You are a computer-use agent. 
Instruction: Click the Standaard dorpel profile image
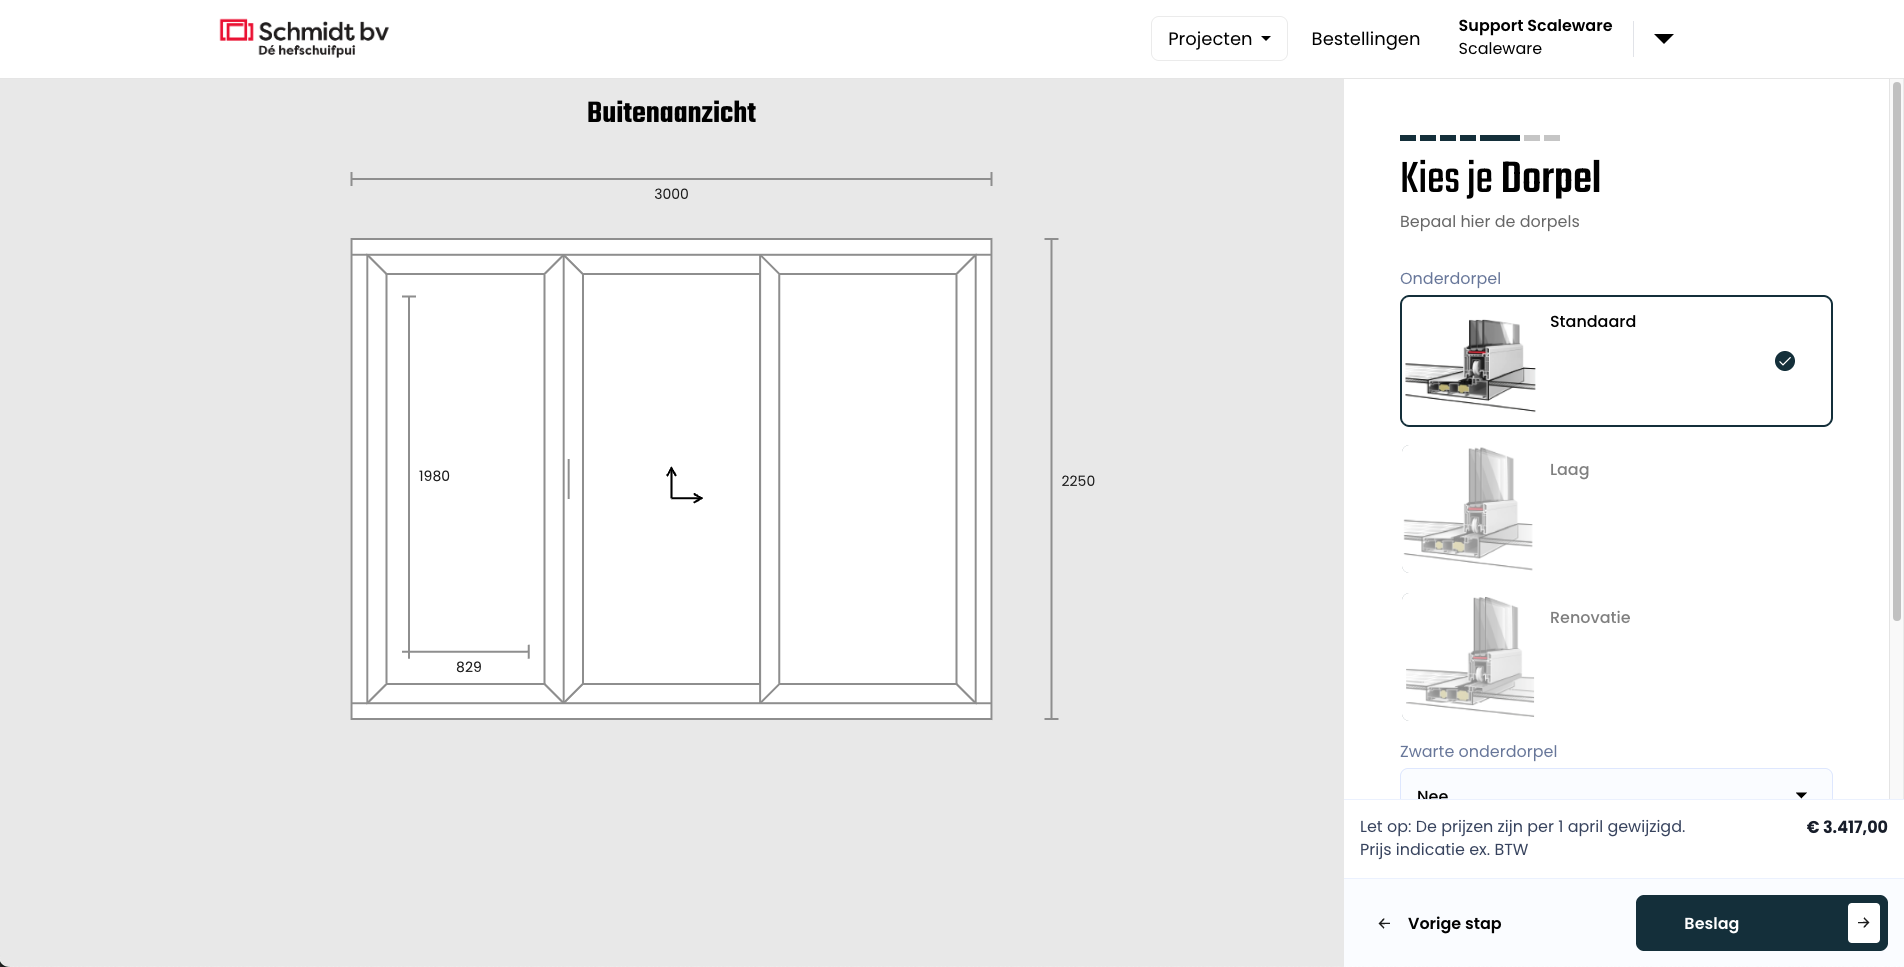point(1469,362)
